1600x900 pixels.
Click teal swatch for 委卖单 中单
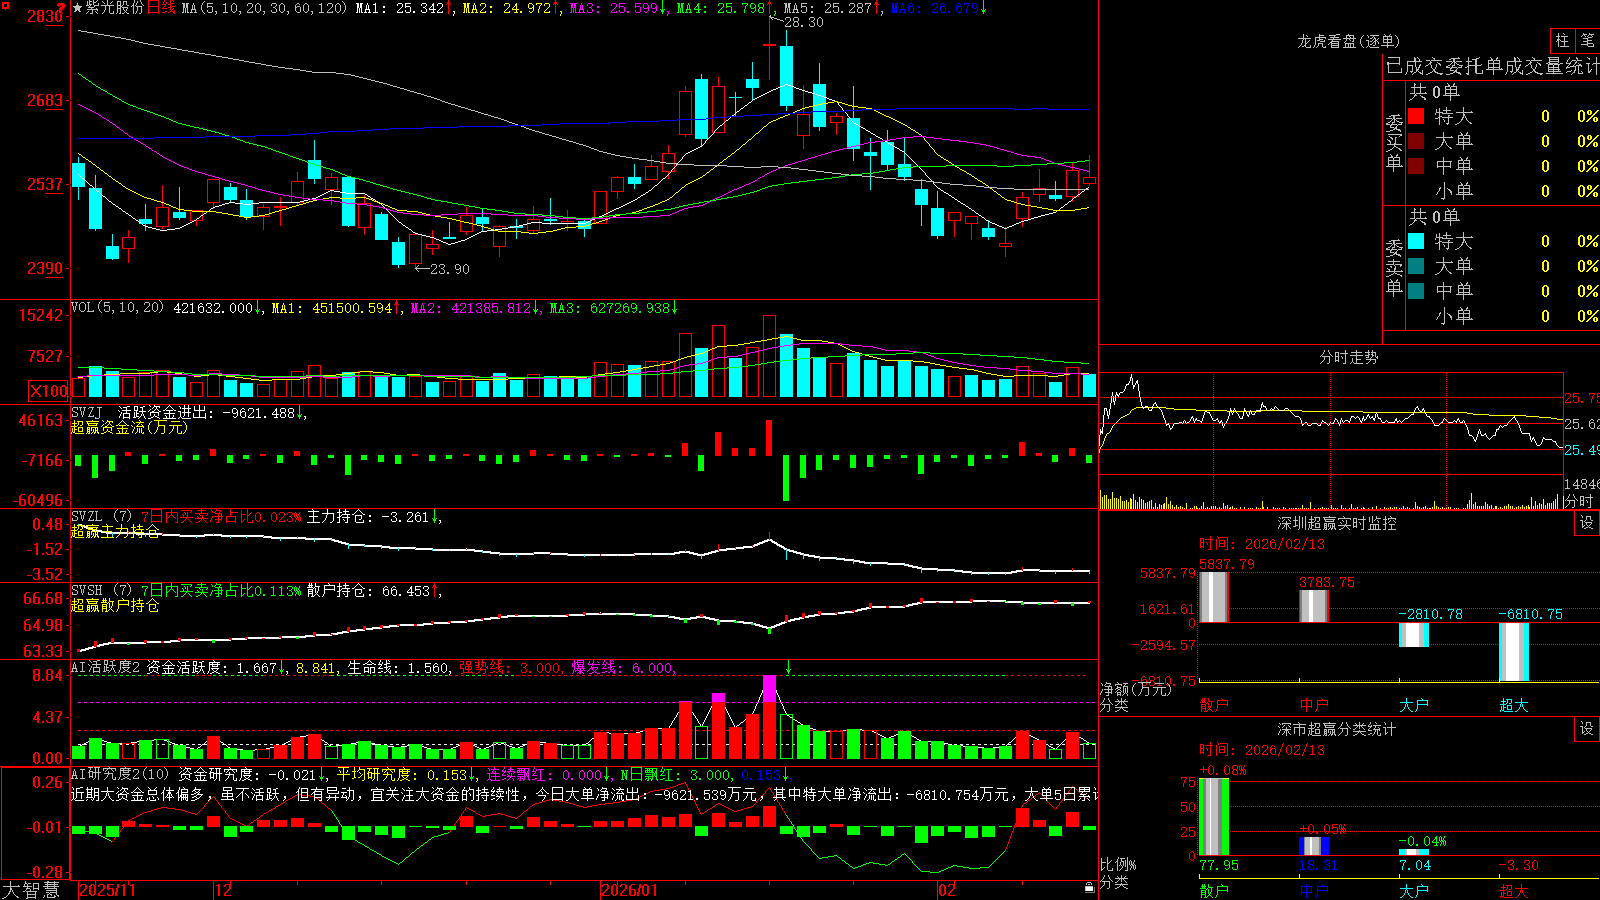pos(1416,290)
